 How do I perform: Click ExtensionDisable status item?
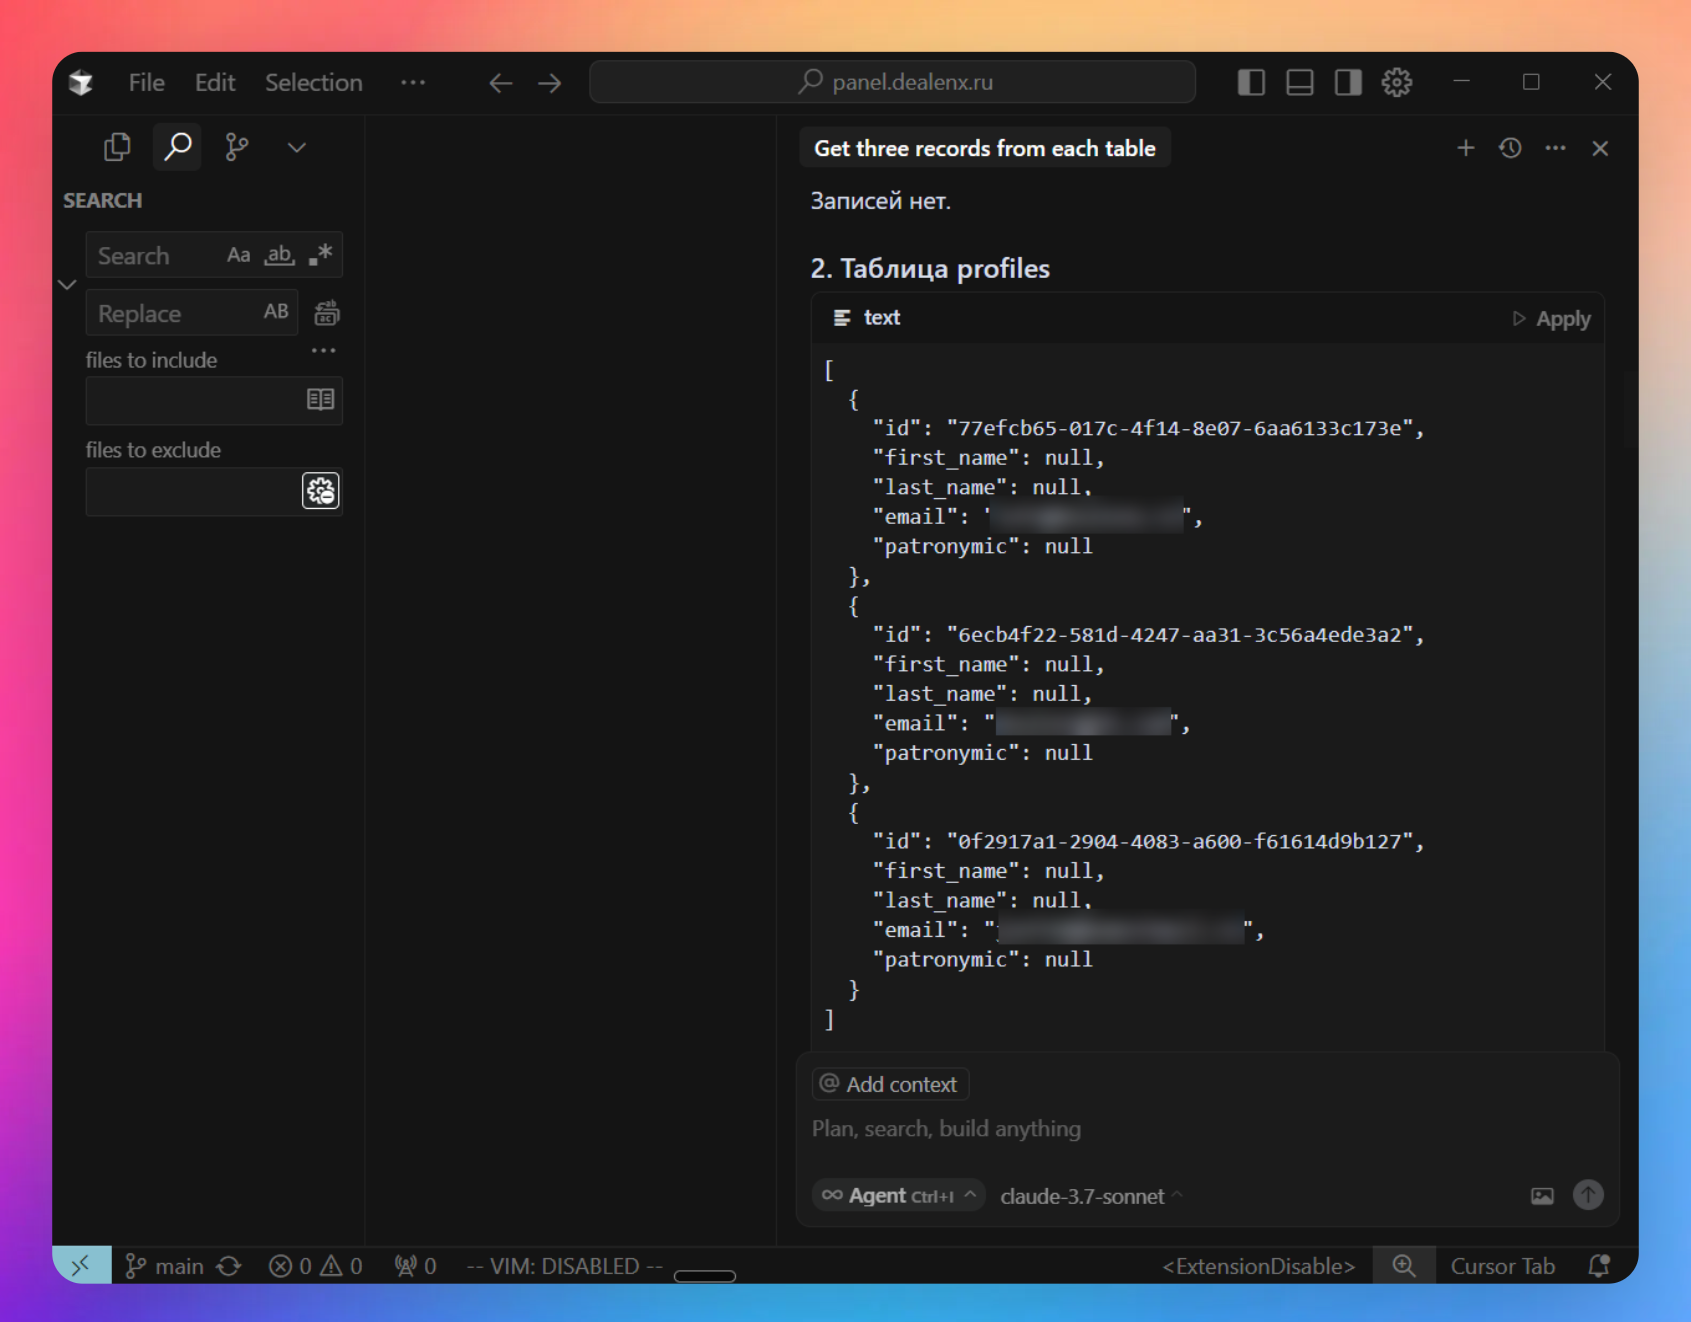point(1258,1266)
